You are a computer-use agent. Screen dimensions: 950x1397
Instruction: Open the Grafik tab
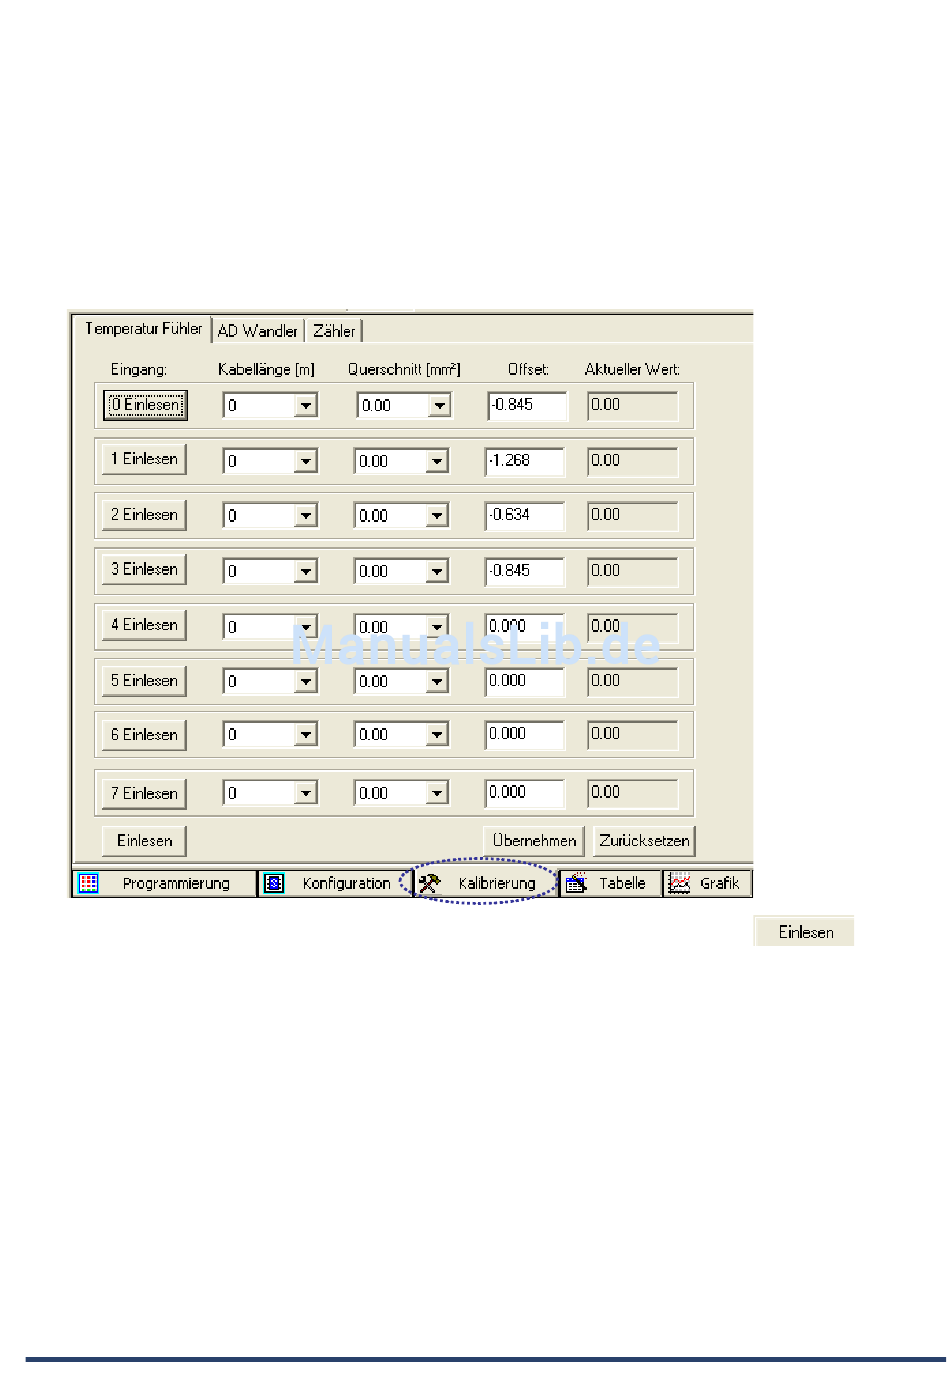[x=707, y=884]
